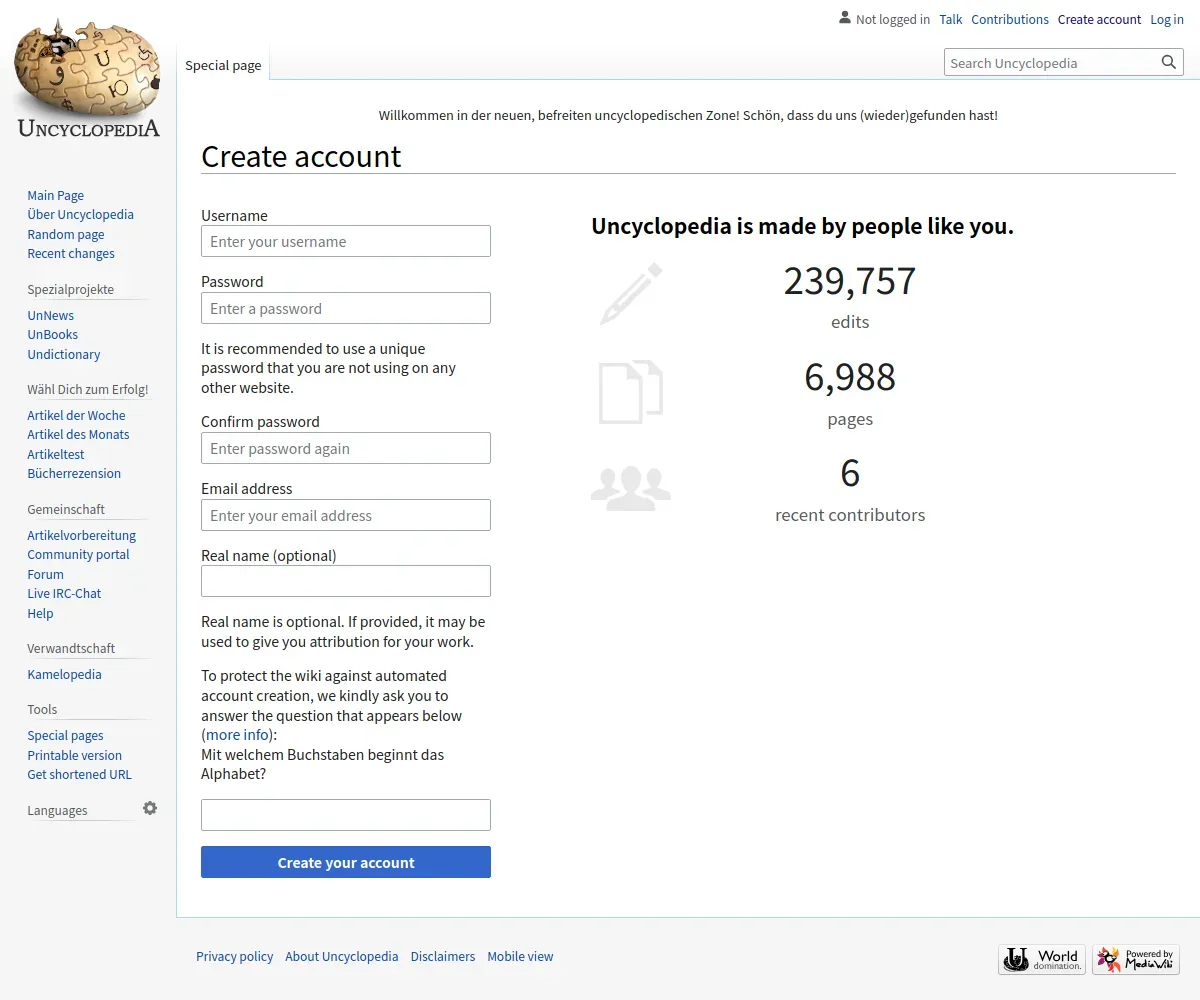Screen dimensions: 1200x1000
Task: Click the Create your account button
Action: [346, 862]
